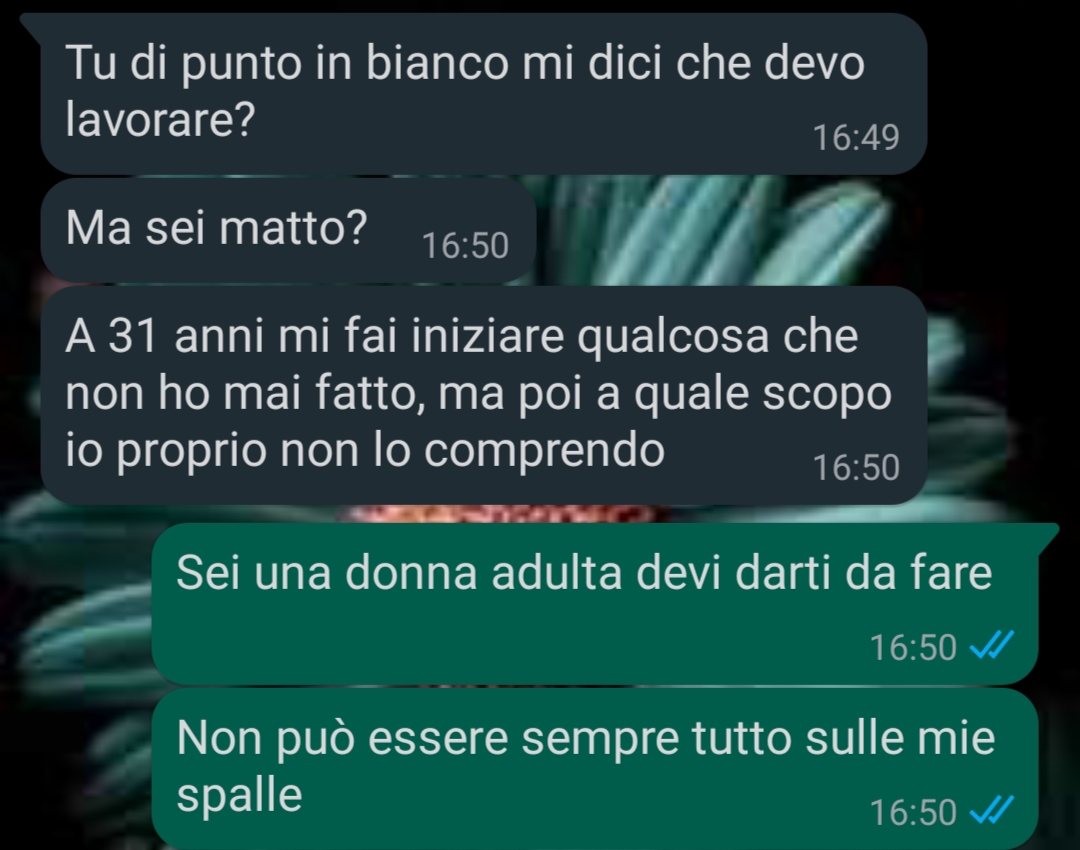
Task: Click the word 'comprendo' in the third message
Action: click(x=544, y=451)
